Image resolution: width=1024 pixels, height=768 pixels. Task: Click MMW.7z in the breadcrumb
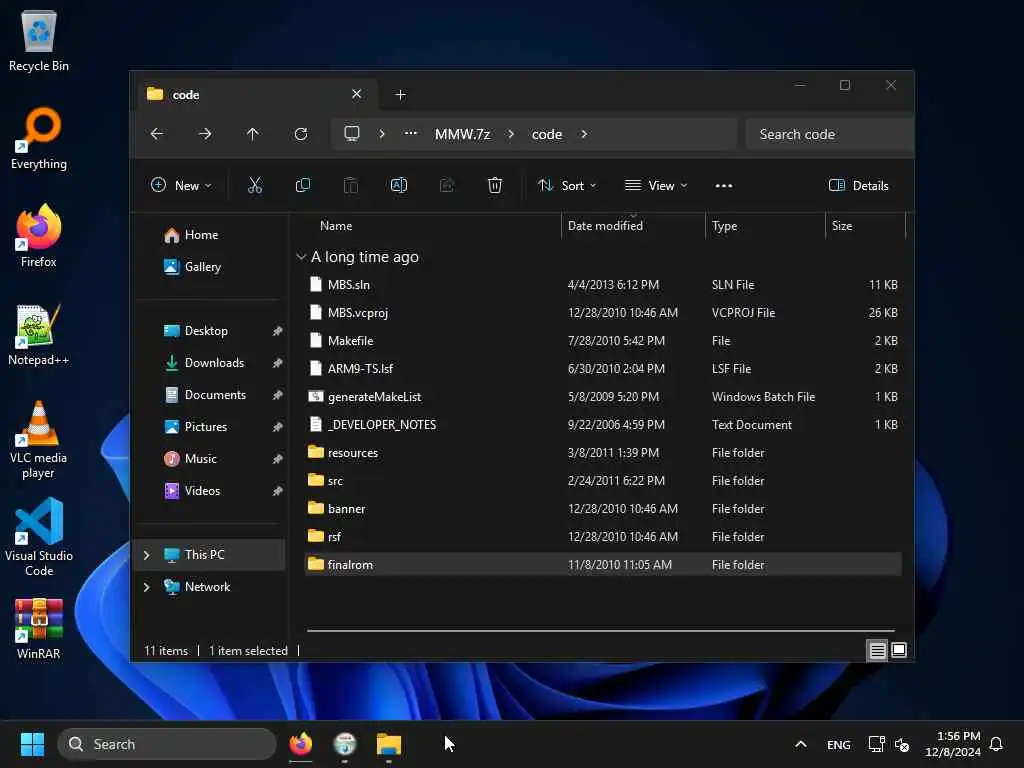coord(462,134)
